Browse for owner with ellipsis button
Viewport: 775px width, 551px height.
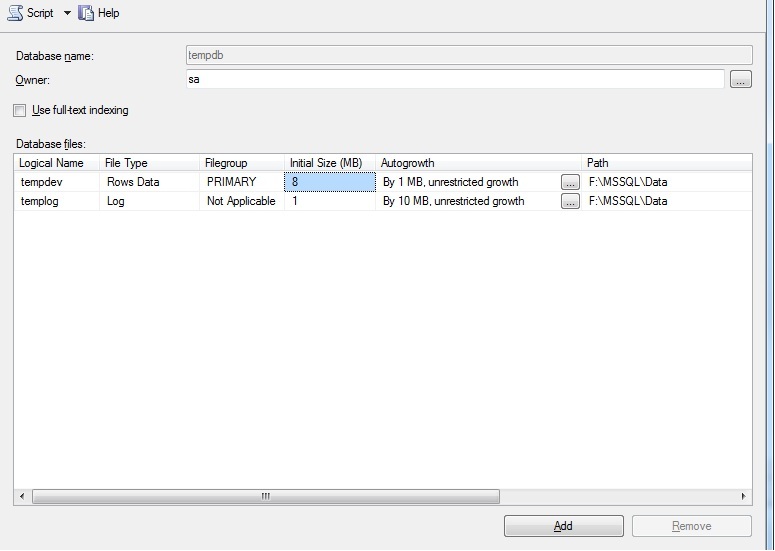[740, 79]
